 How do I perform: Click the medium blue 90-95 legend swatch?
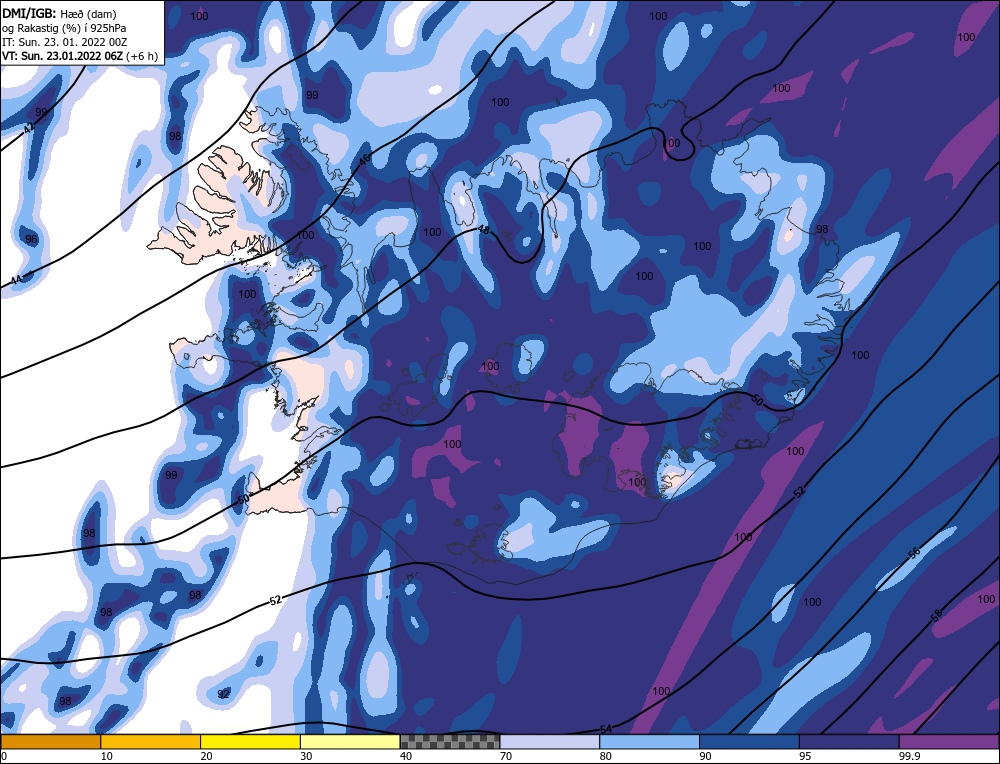[x=749, y=742]
